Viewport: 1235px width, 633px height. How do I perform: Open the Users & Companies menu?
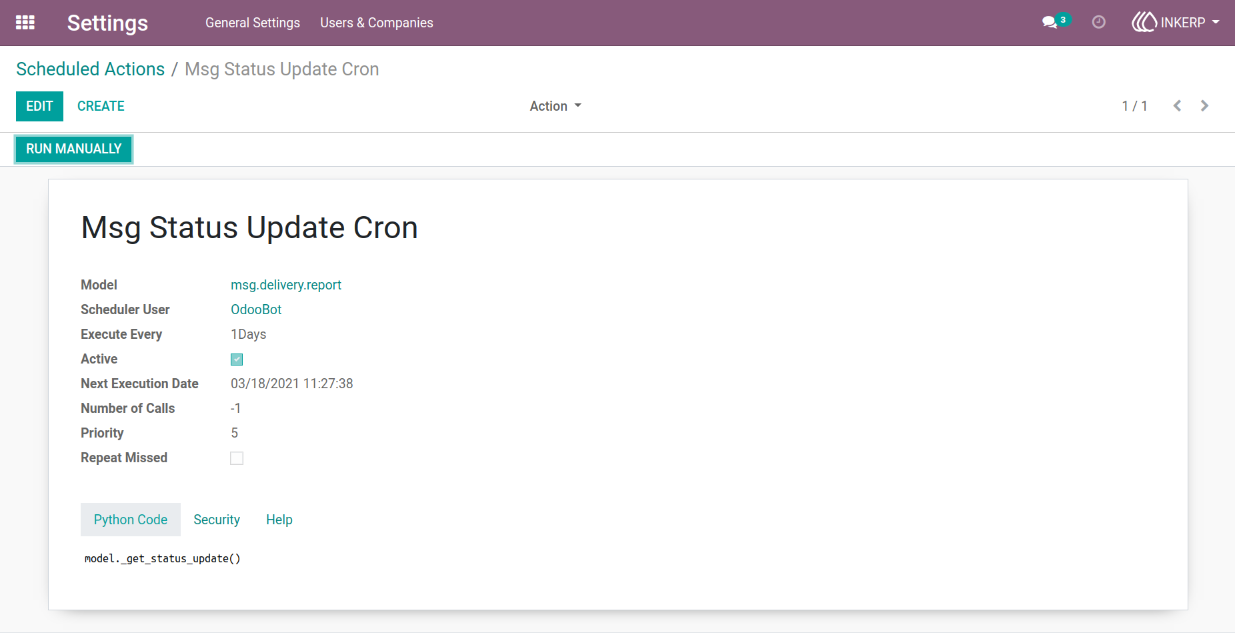point(377,22)
